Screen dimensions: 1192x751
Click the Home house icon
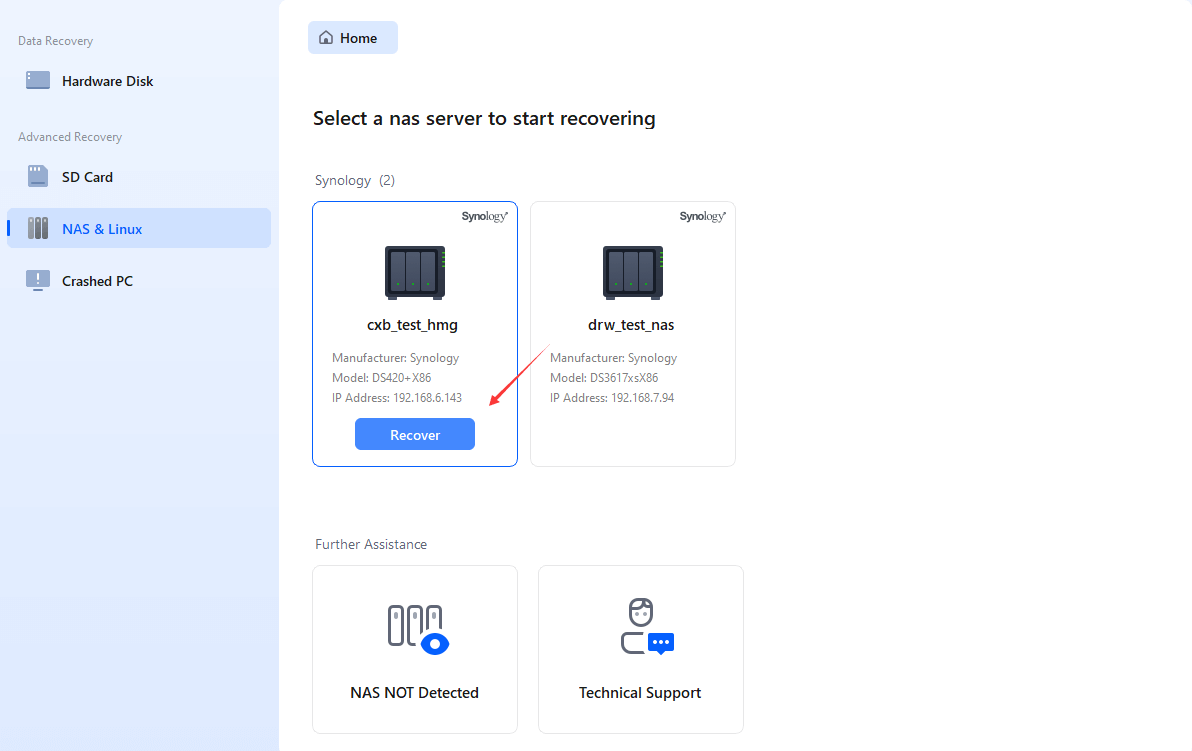[x=324, y=37]
